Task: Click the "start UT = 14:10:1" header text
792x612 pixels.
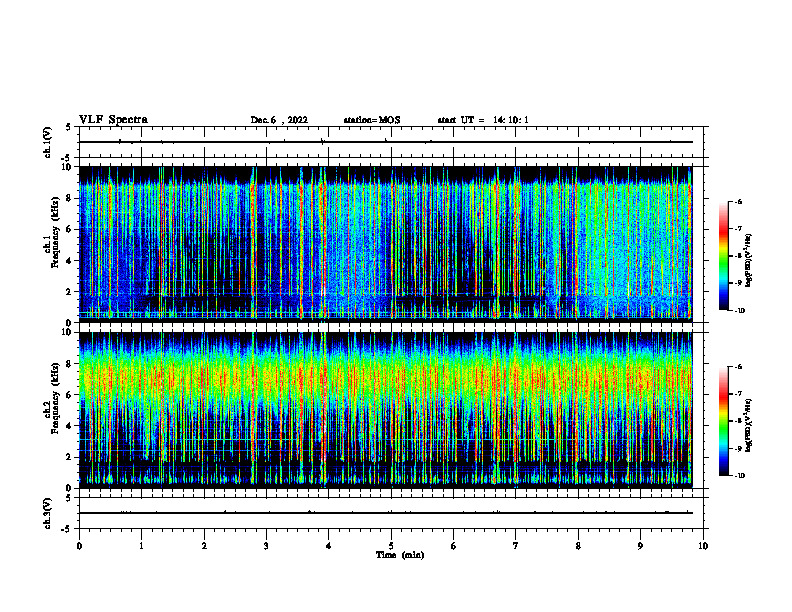Action: pyautogui.click(x=483, y=120)
